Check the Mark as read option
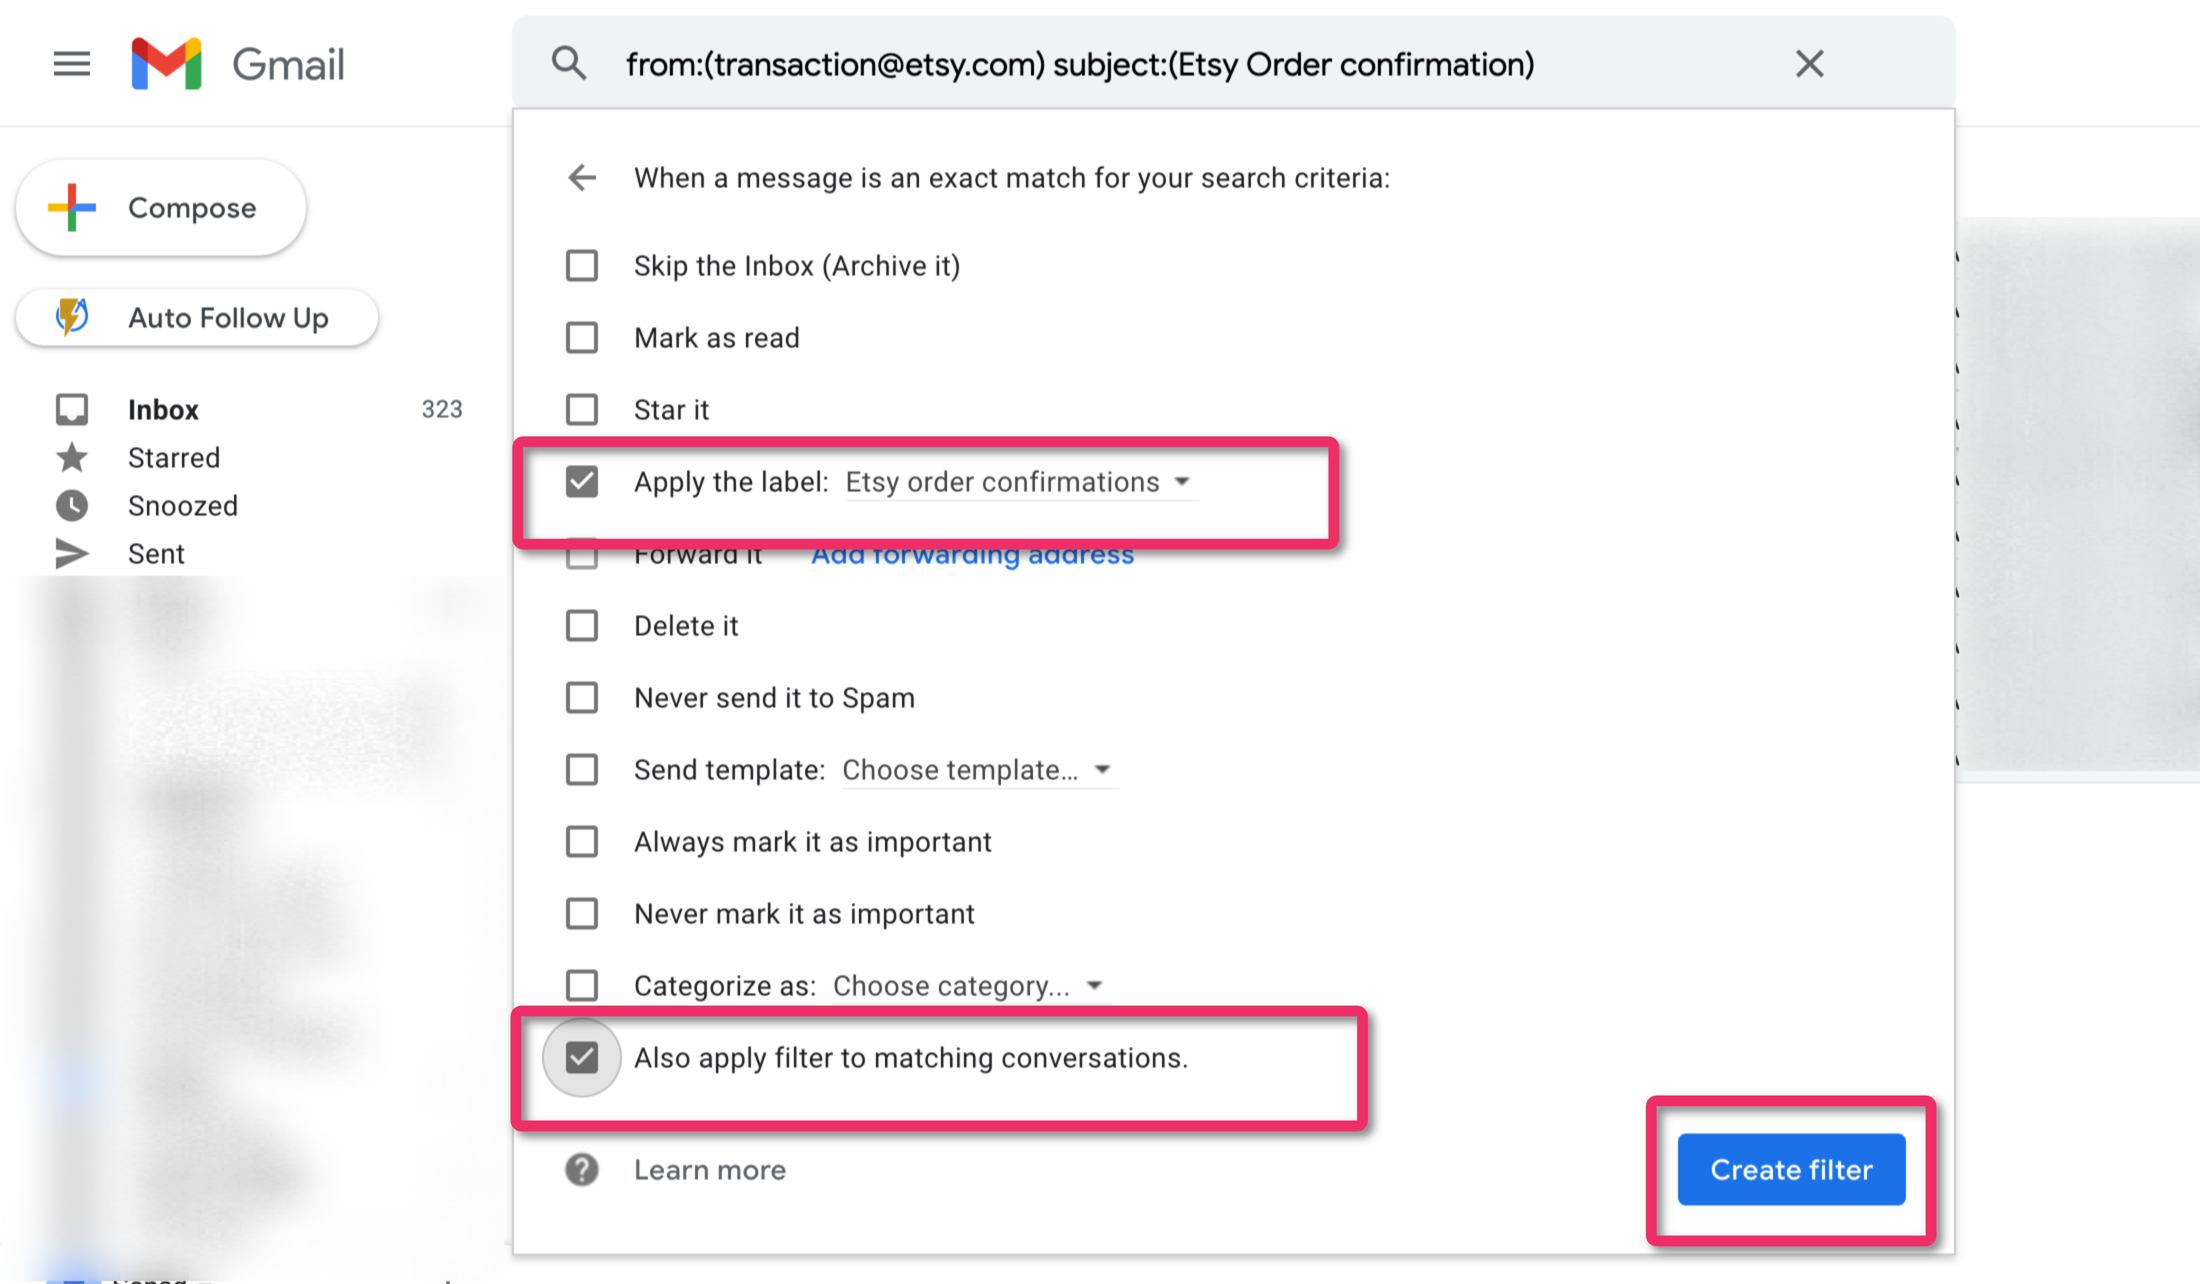Image resolution: width=2200 pixels, height=1284 pixels. pyautogui.click(x=582, y=338)
